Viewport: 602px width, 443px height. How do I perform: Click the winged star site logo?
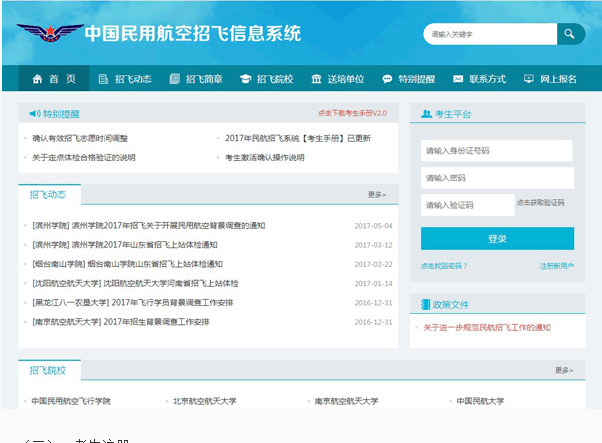click(x=50, y=33)
